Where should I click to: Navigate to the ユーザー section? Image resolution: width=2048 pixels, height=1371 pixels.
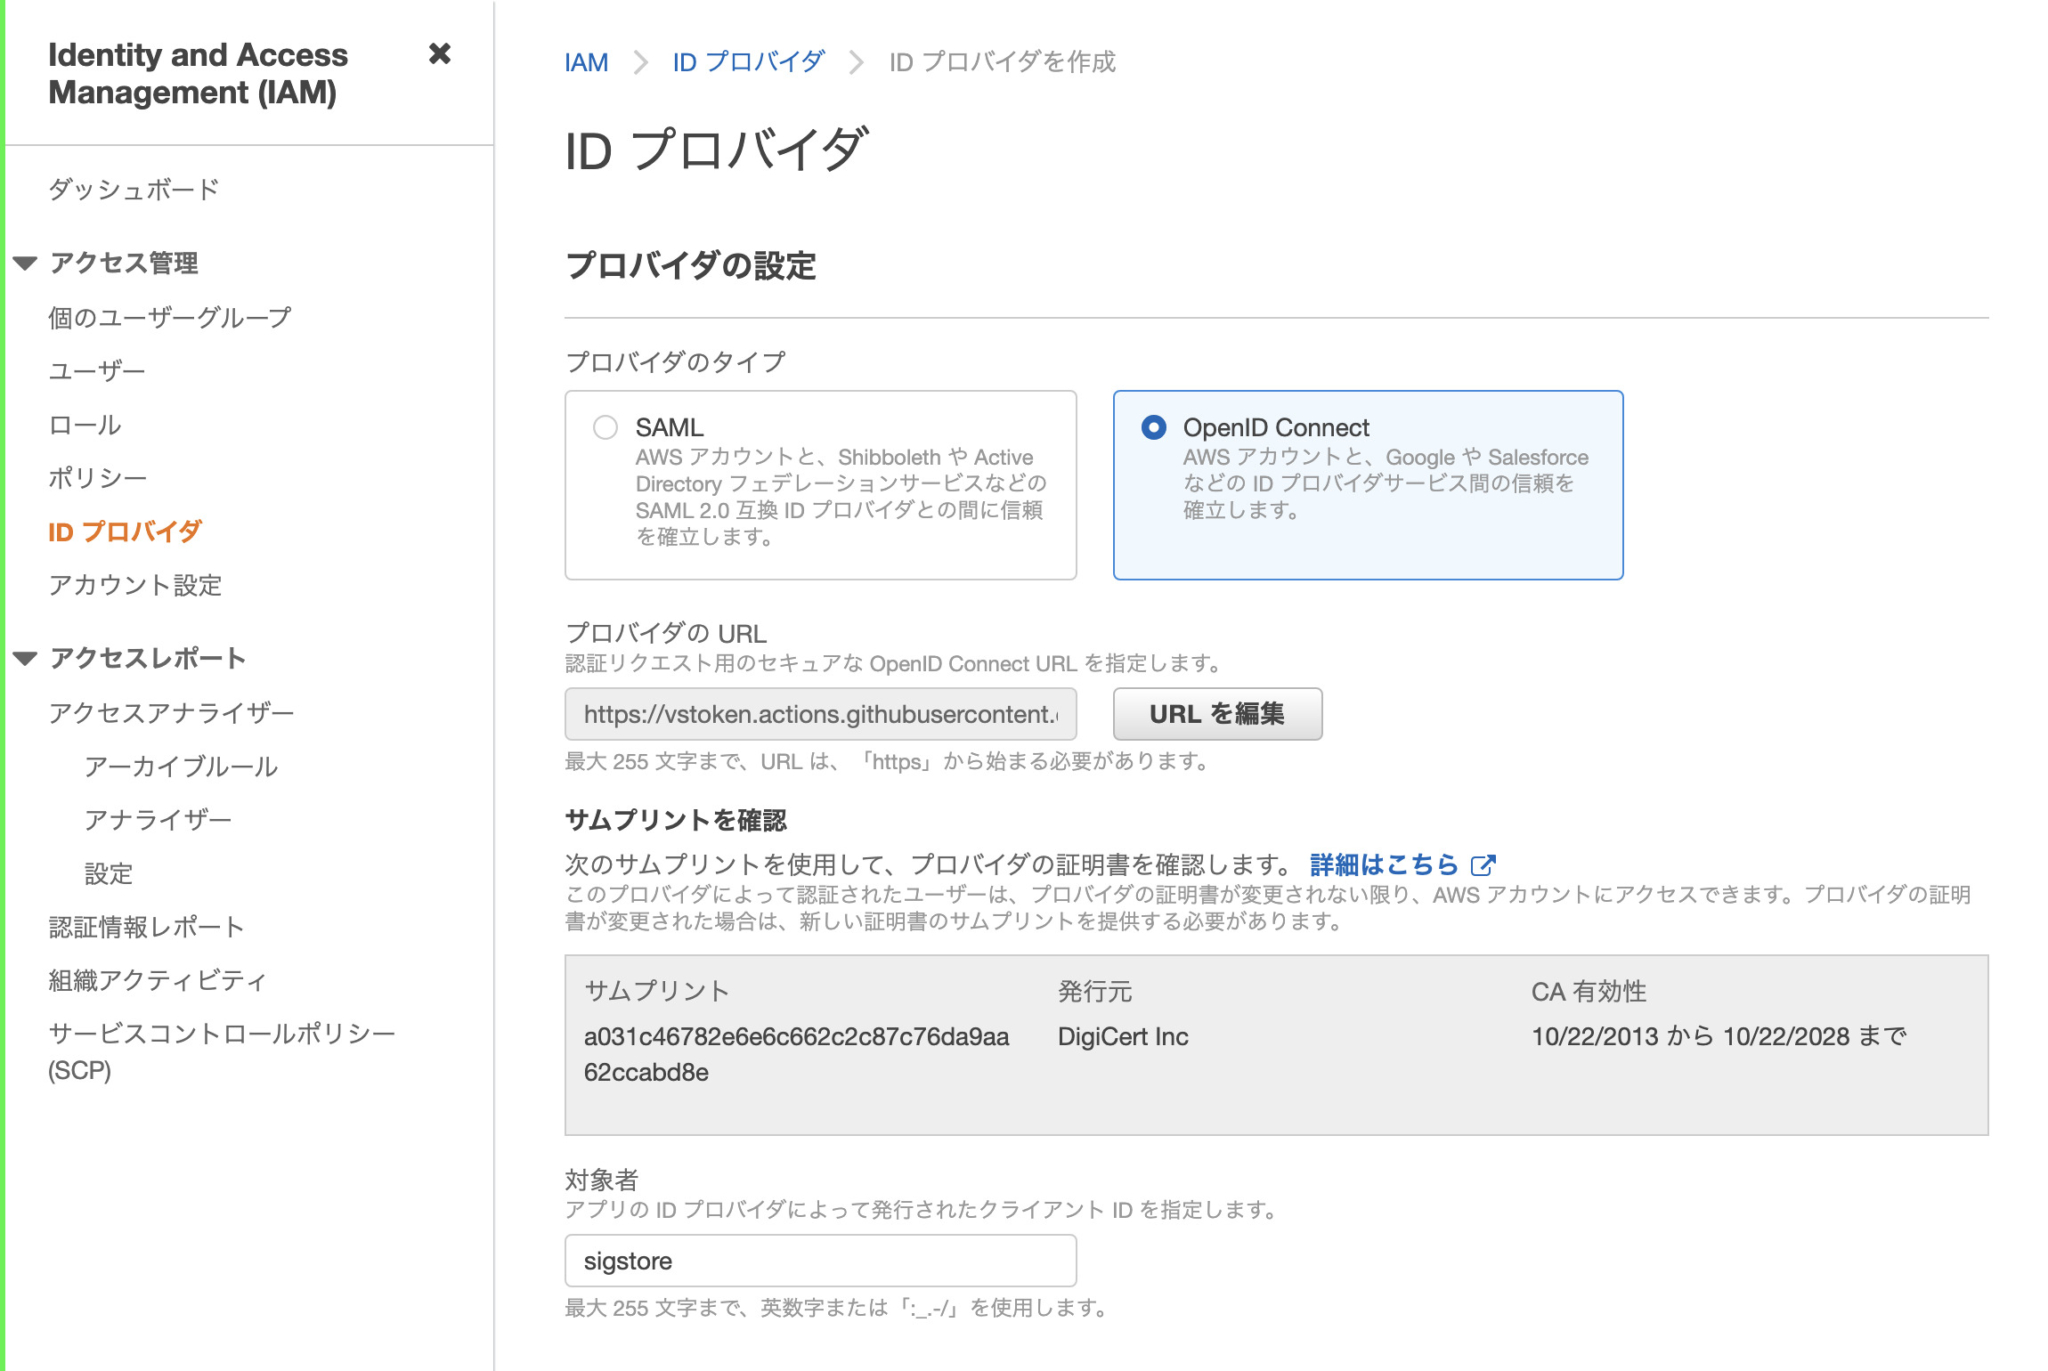tap(97, 370)
